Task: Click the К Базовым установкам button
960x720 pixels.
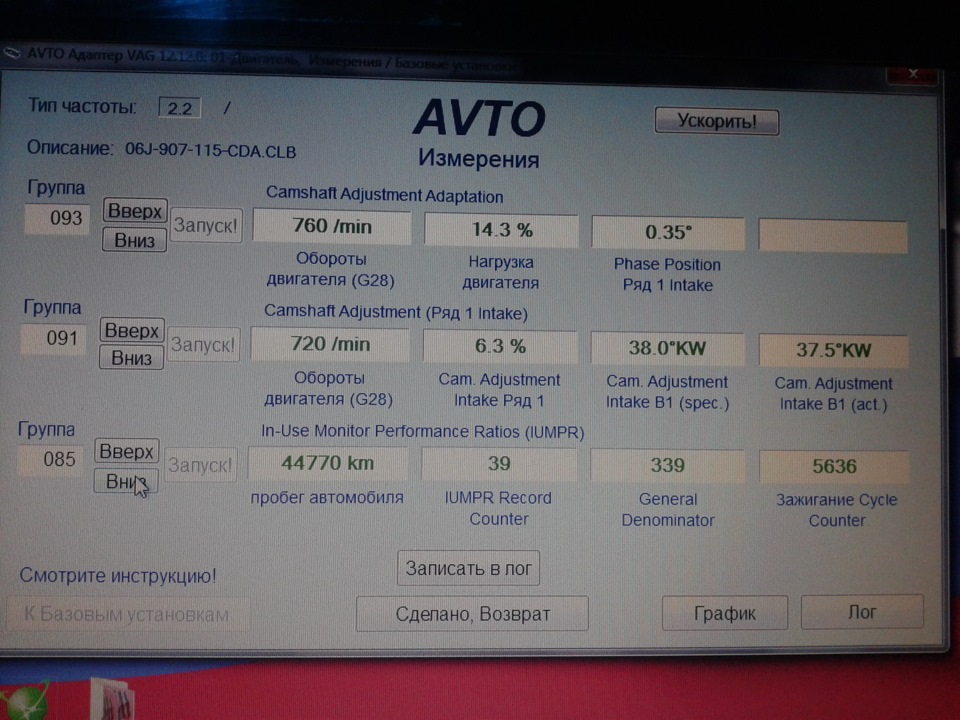Action: click(x=127, y=614)
